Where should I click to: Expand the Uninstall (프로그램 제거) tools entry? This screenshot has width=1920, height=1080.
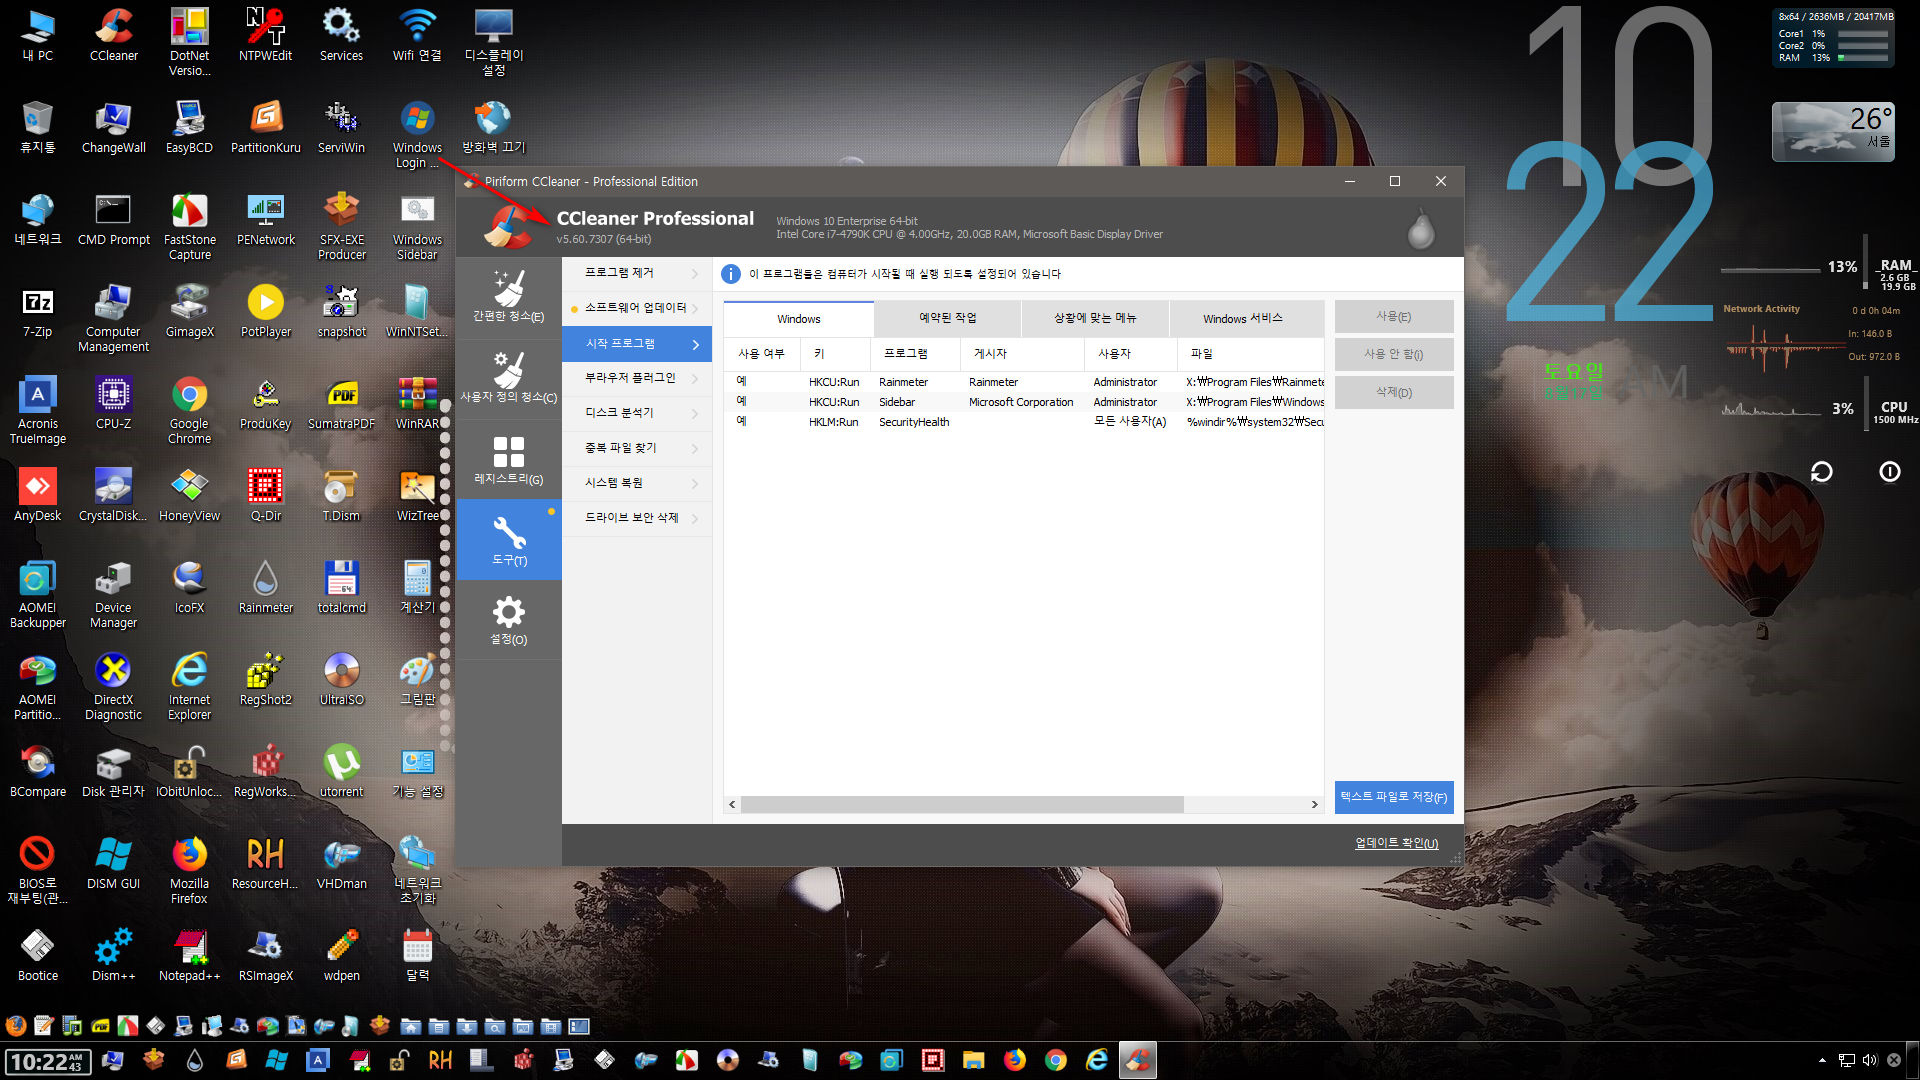coord(637,273)
